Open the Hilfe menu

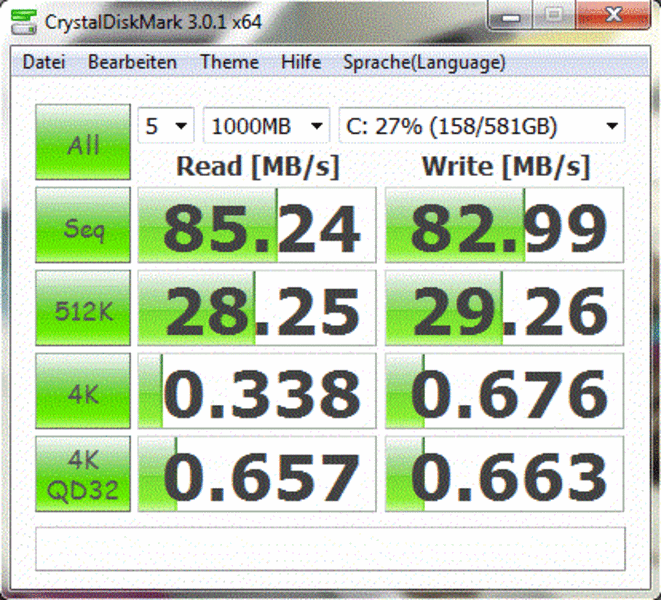301,62
